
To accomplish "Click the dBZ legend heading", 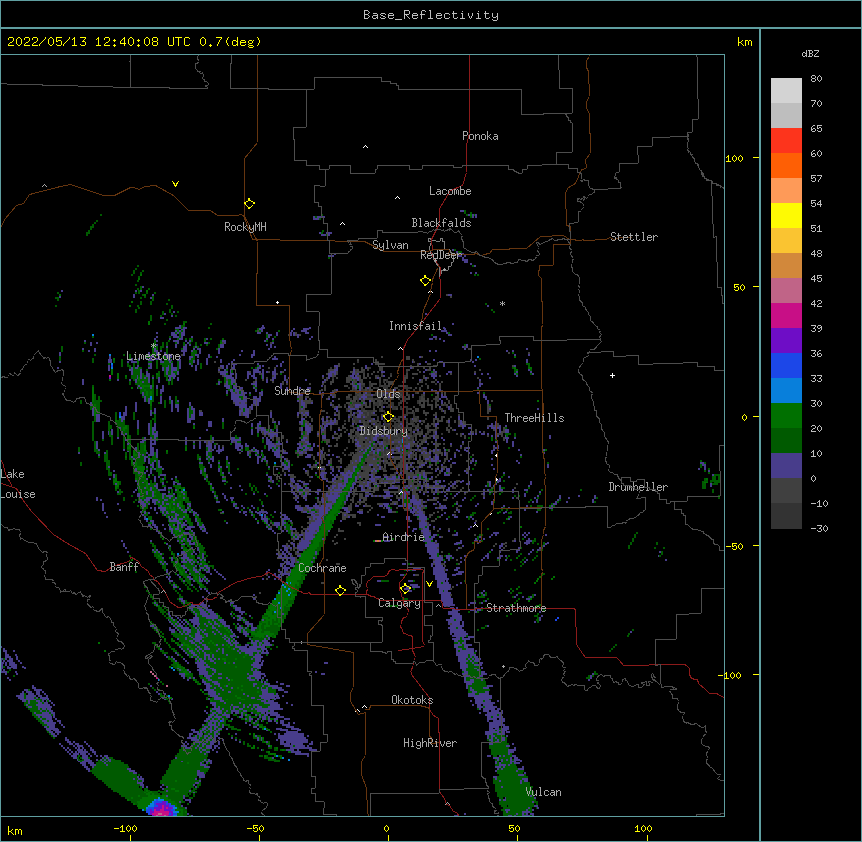I will (x=810, y=53).
